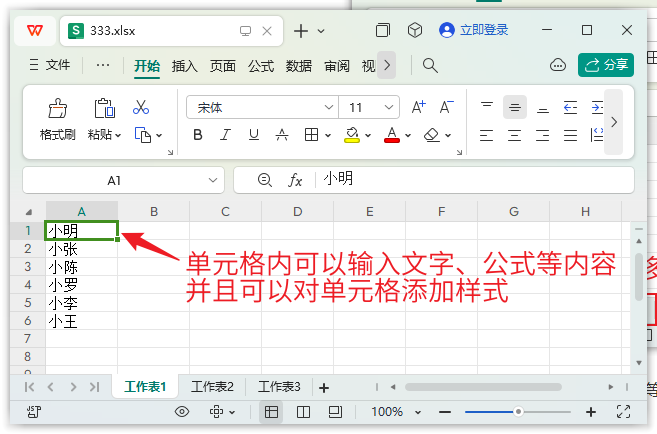
Task: Click the eraser clear-format icon
Action: pos(432,134)
